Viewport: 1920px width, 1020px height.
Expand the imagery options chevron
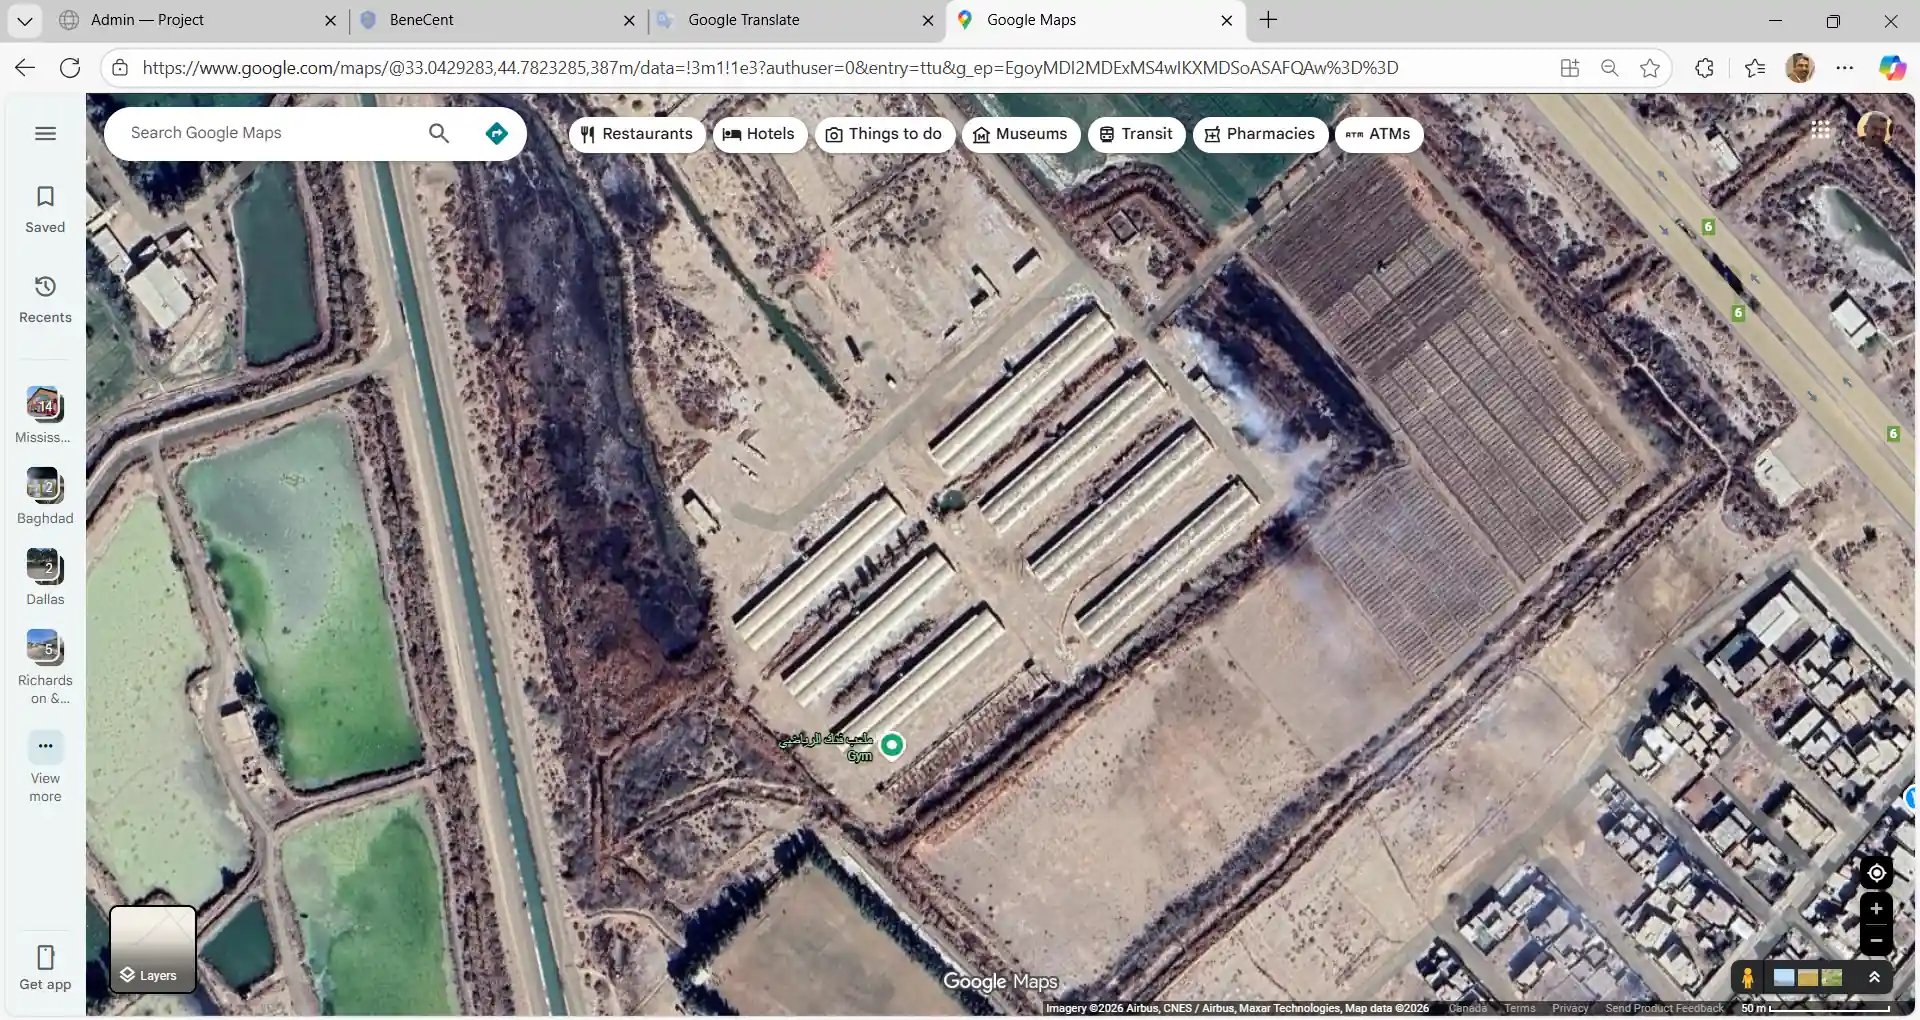click(x=1875, y=978)
